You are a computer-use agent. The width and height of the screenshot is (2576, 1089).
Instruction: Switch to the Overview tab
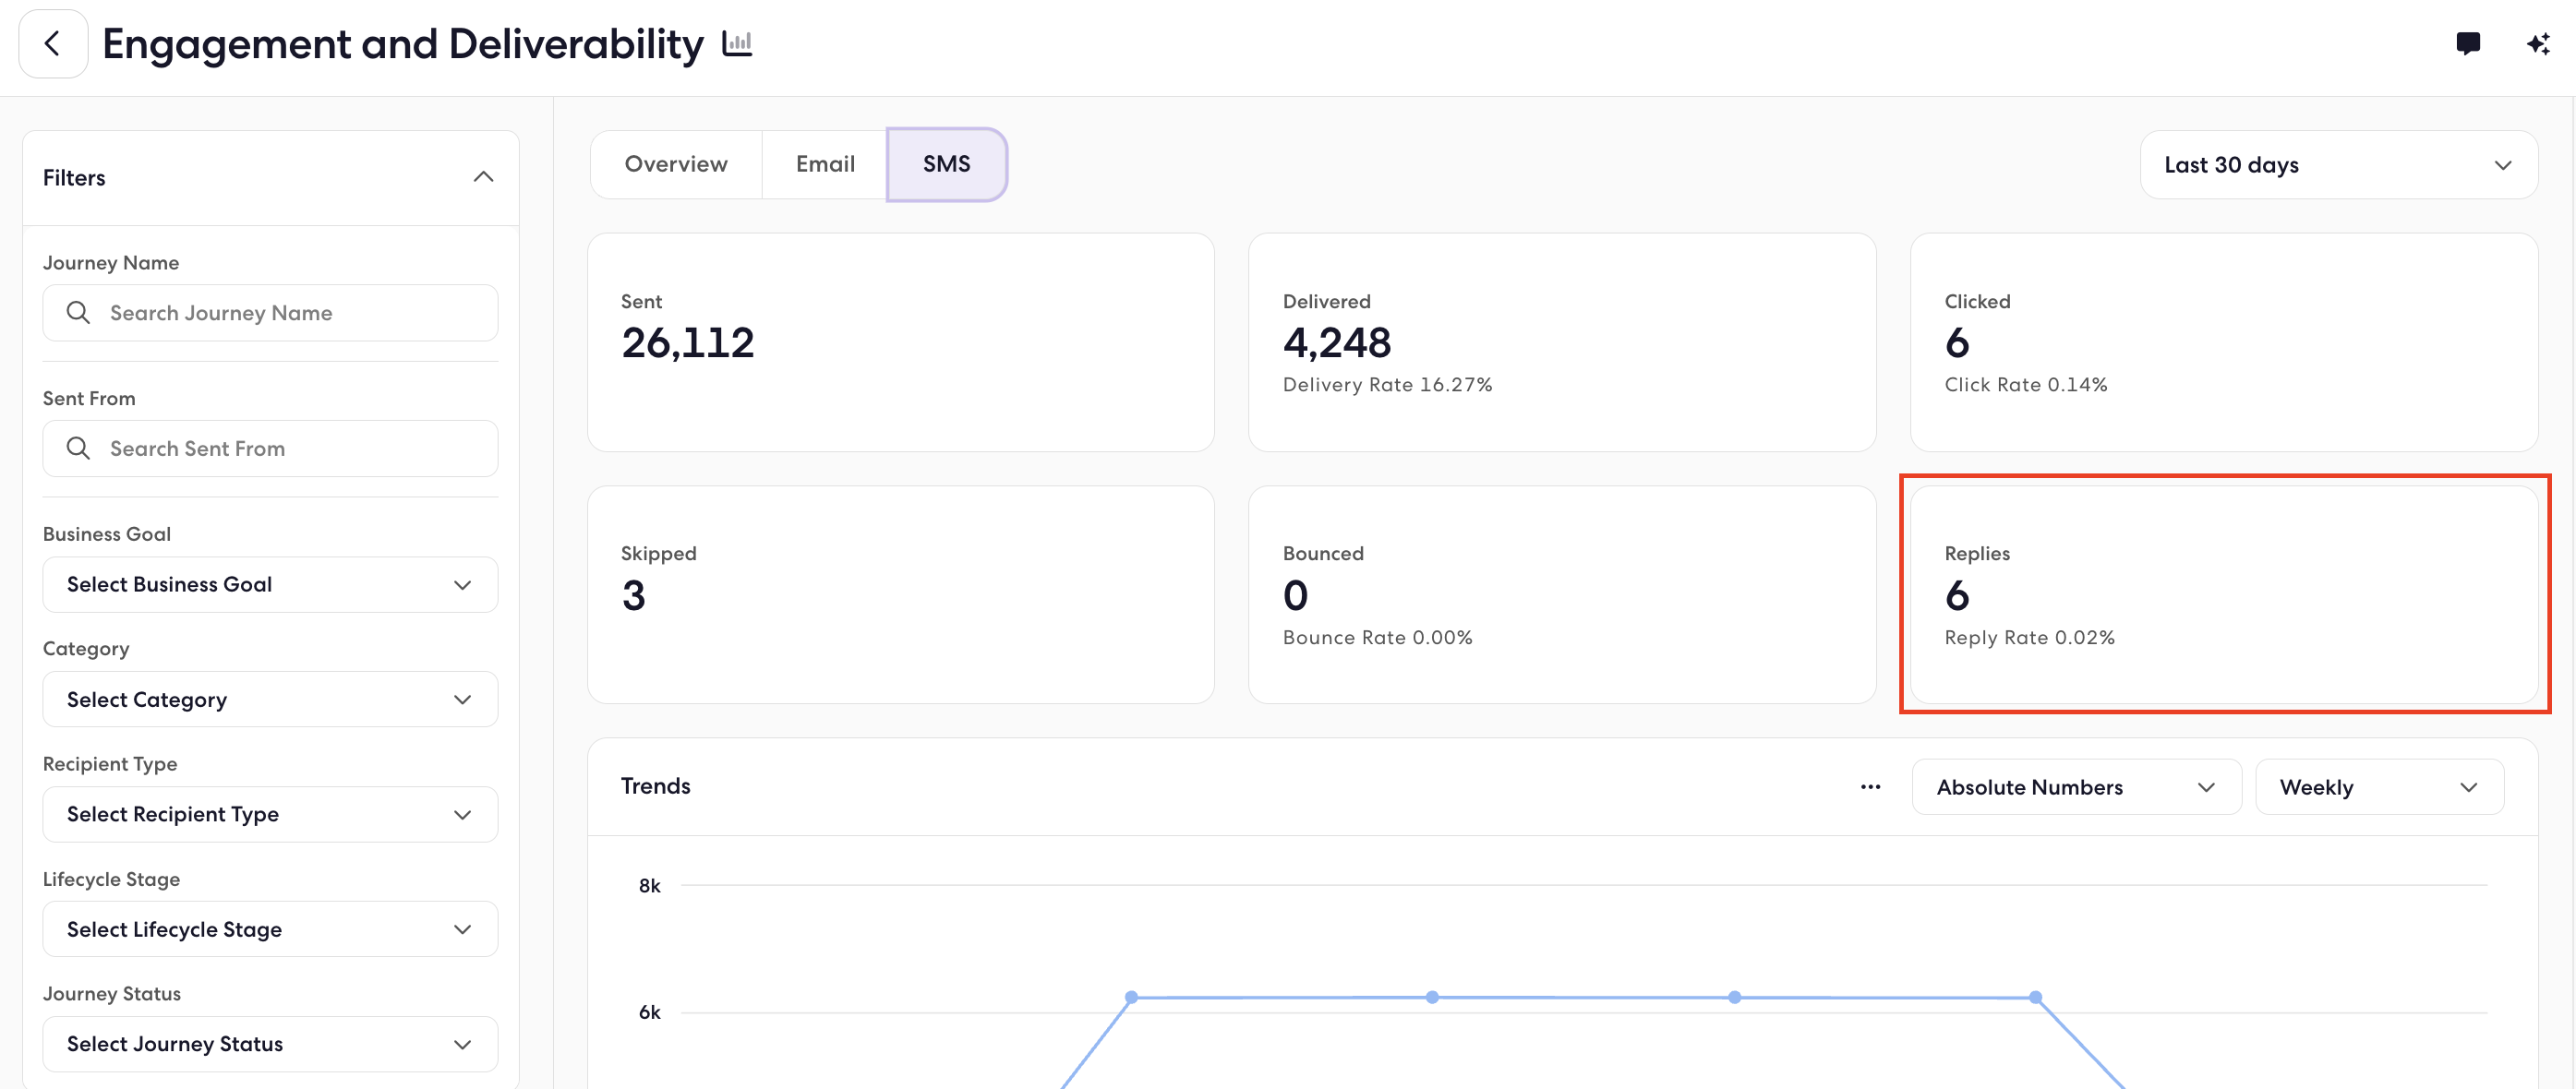(676, 164)
